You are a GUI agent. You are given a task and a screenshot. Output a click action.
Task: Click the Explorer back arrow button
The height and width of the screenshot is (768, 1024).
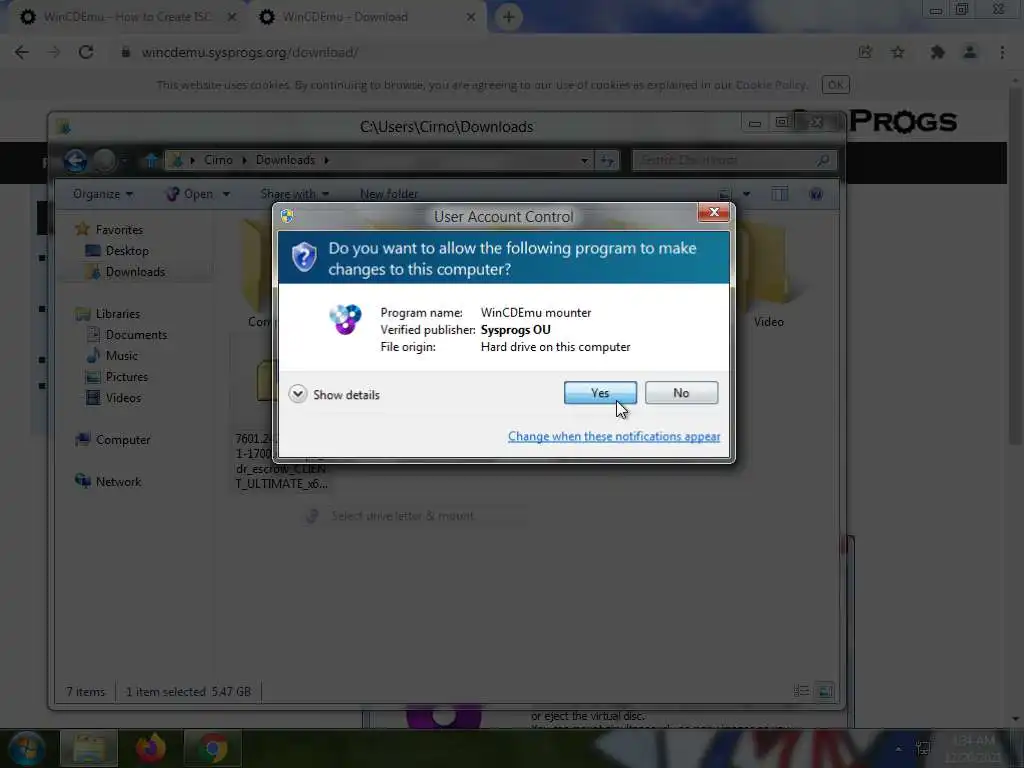point(75,160)
